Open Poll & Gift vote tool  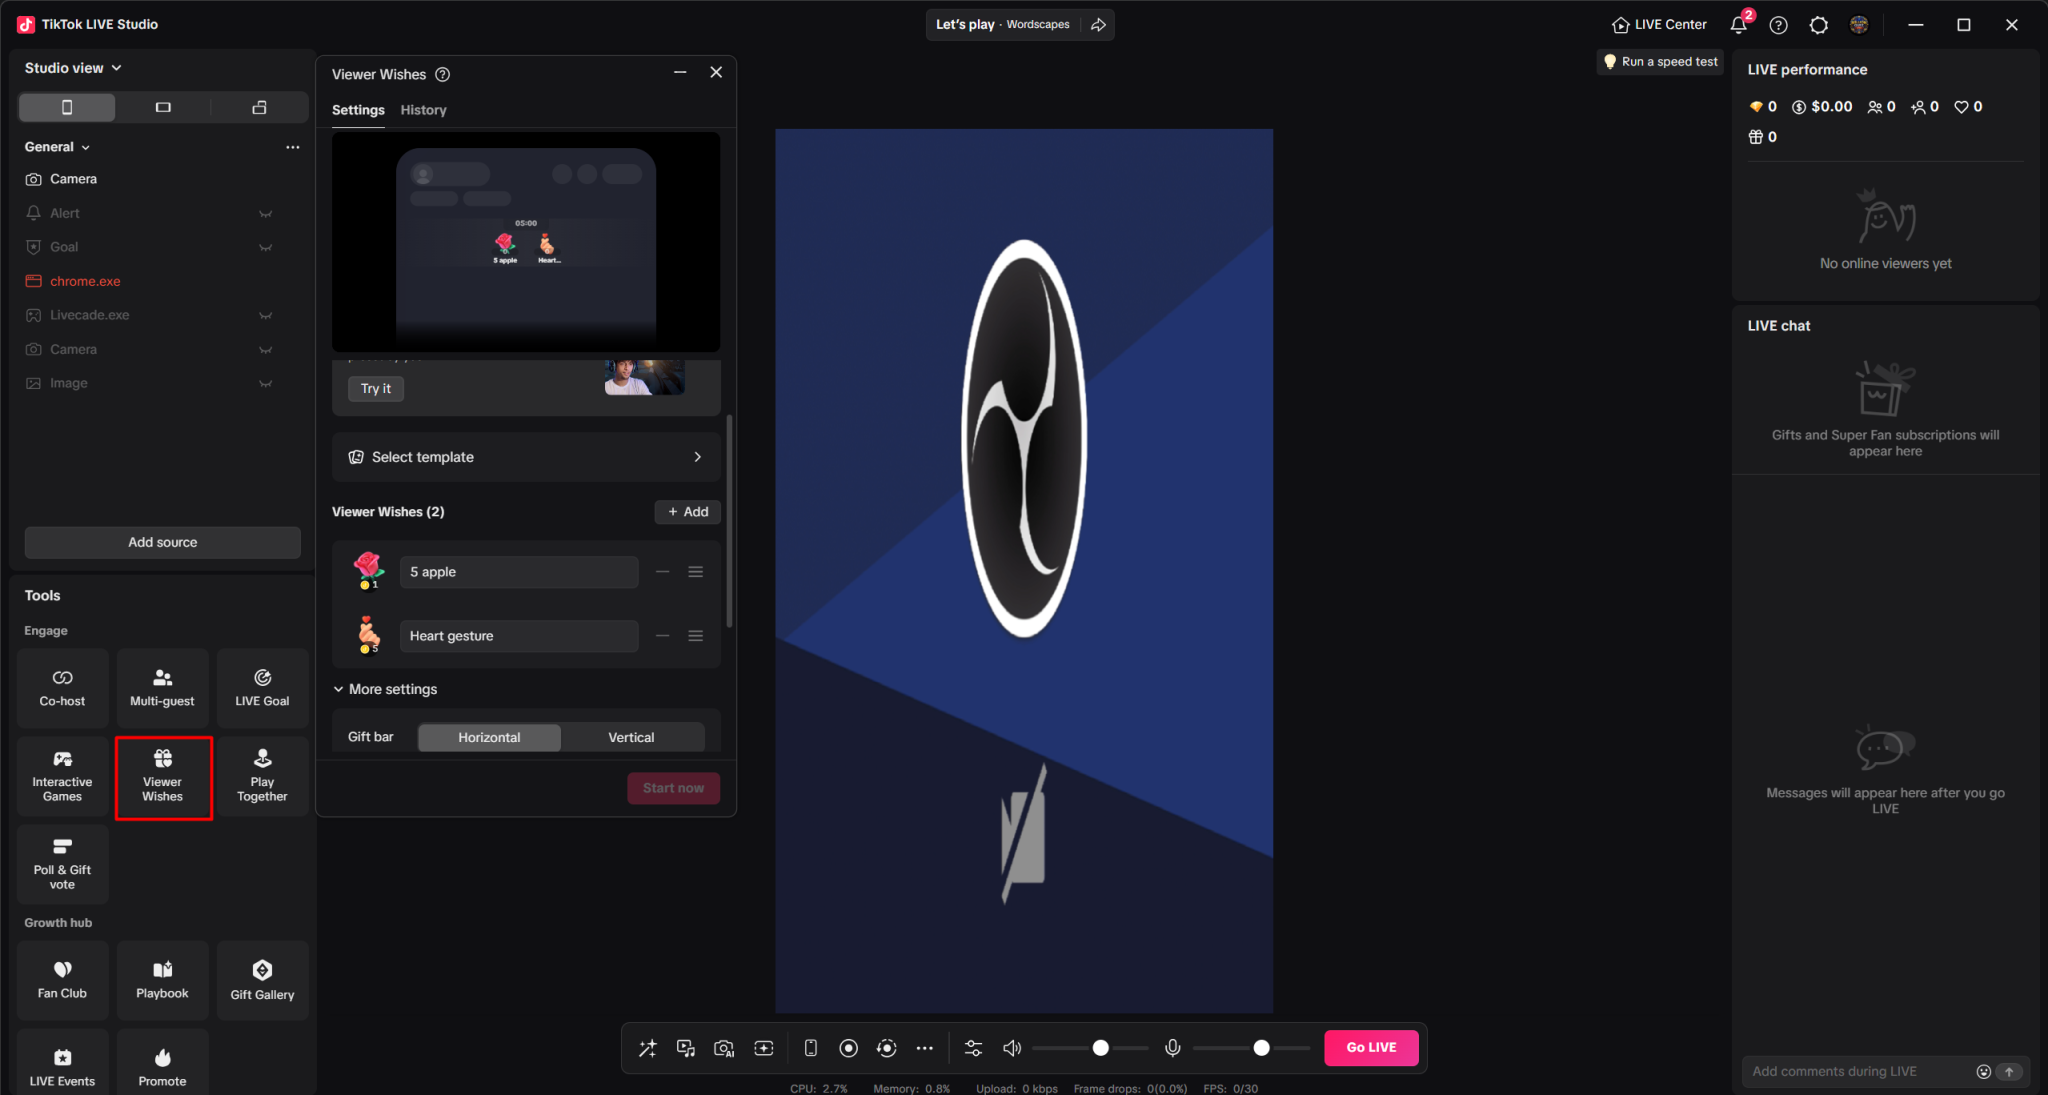(x=62, y=865)
